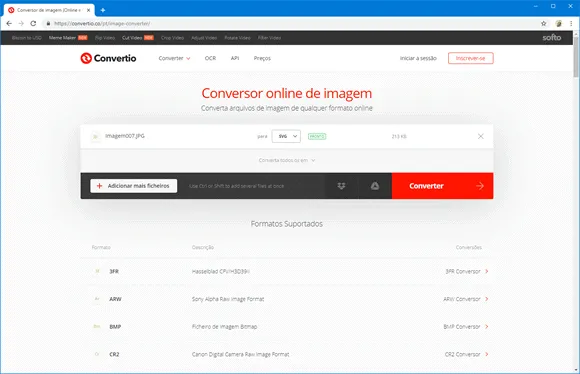Click Sony Alpha Raw Image Format text
Screen dimensions: 580x374
228,299
